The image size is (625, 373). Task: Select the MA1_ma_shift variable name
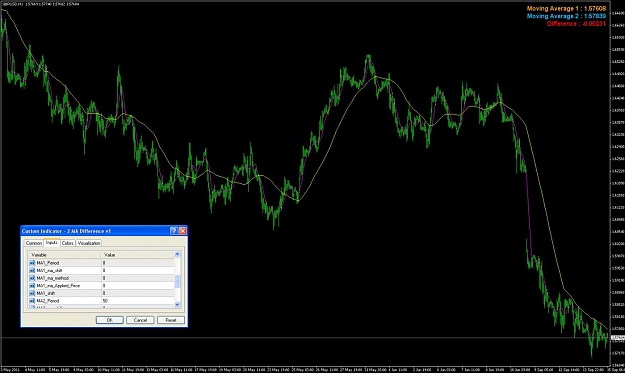coord(49,271)
